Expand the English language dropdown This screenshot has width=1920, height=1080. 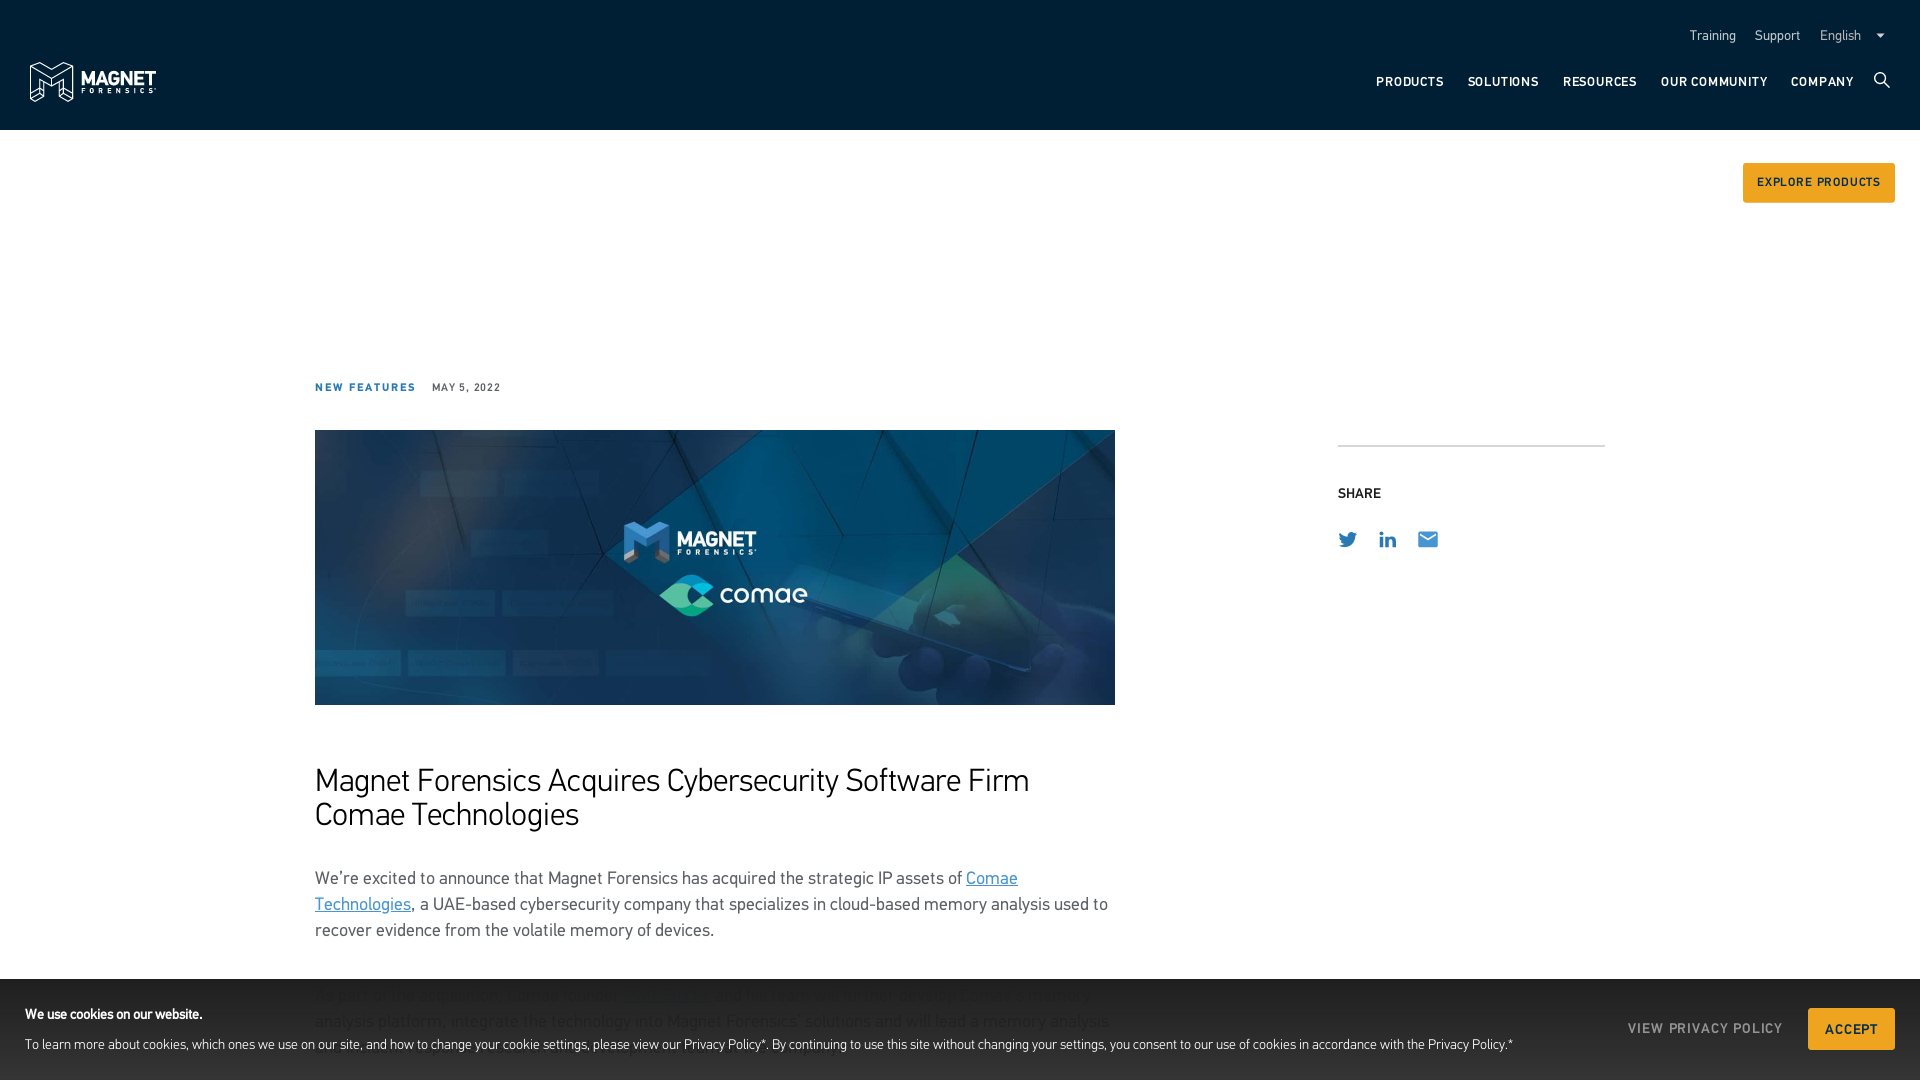click(x=1852, y=36)
